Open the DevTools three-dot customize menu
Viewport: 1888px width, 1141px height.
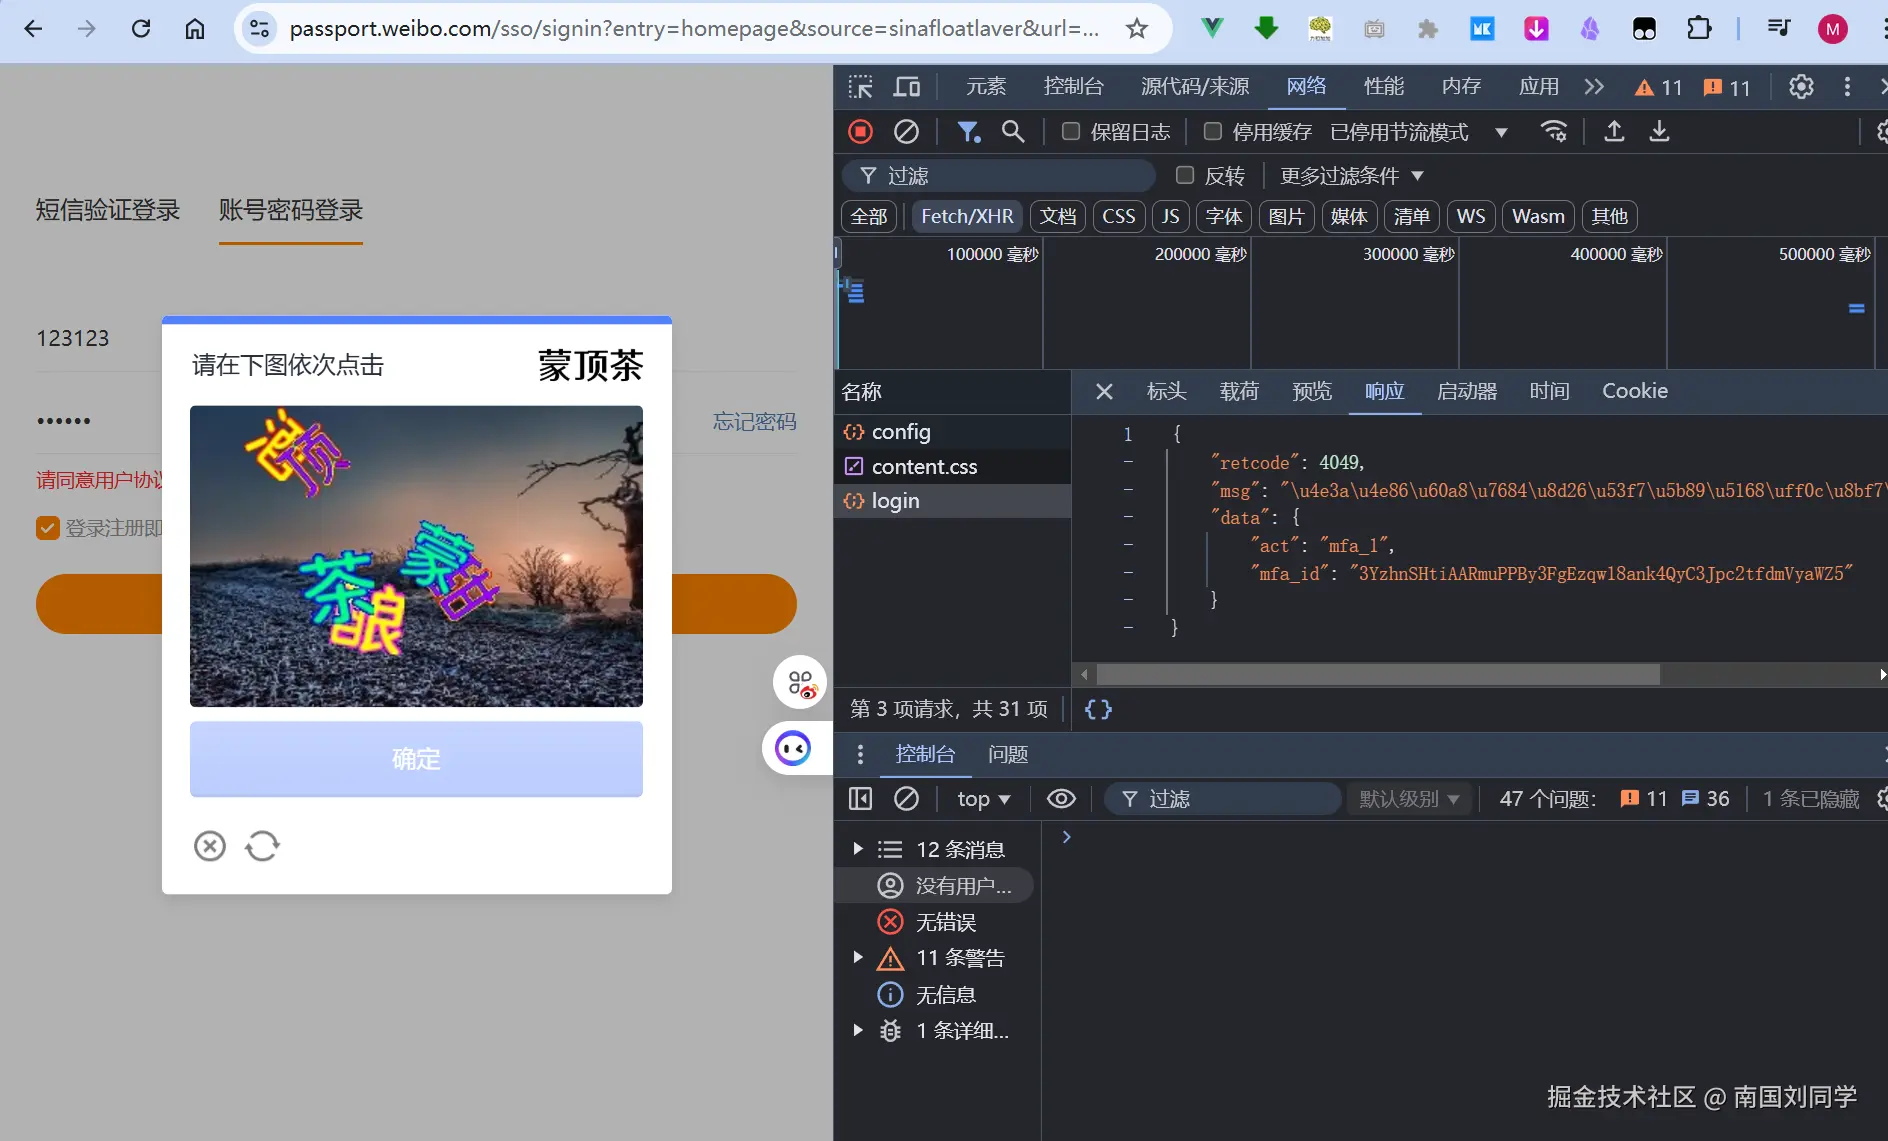tap(1847, 87)
